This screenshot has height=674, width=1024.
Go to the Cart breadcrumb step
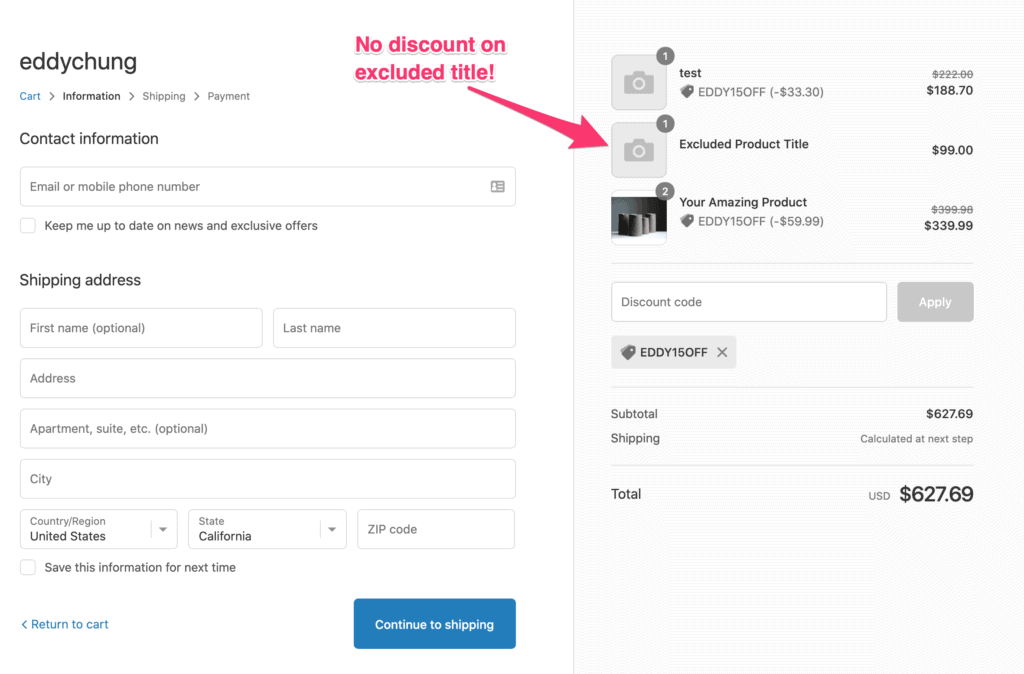pyautogui.click(x=29, y=96)
